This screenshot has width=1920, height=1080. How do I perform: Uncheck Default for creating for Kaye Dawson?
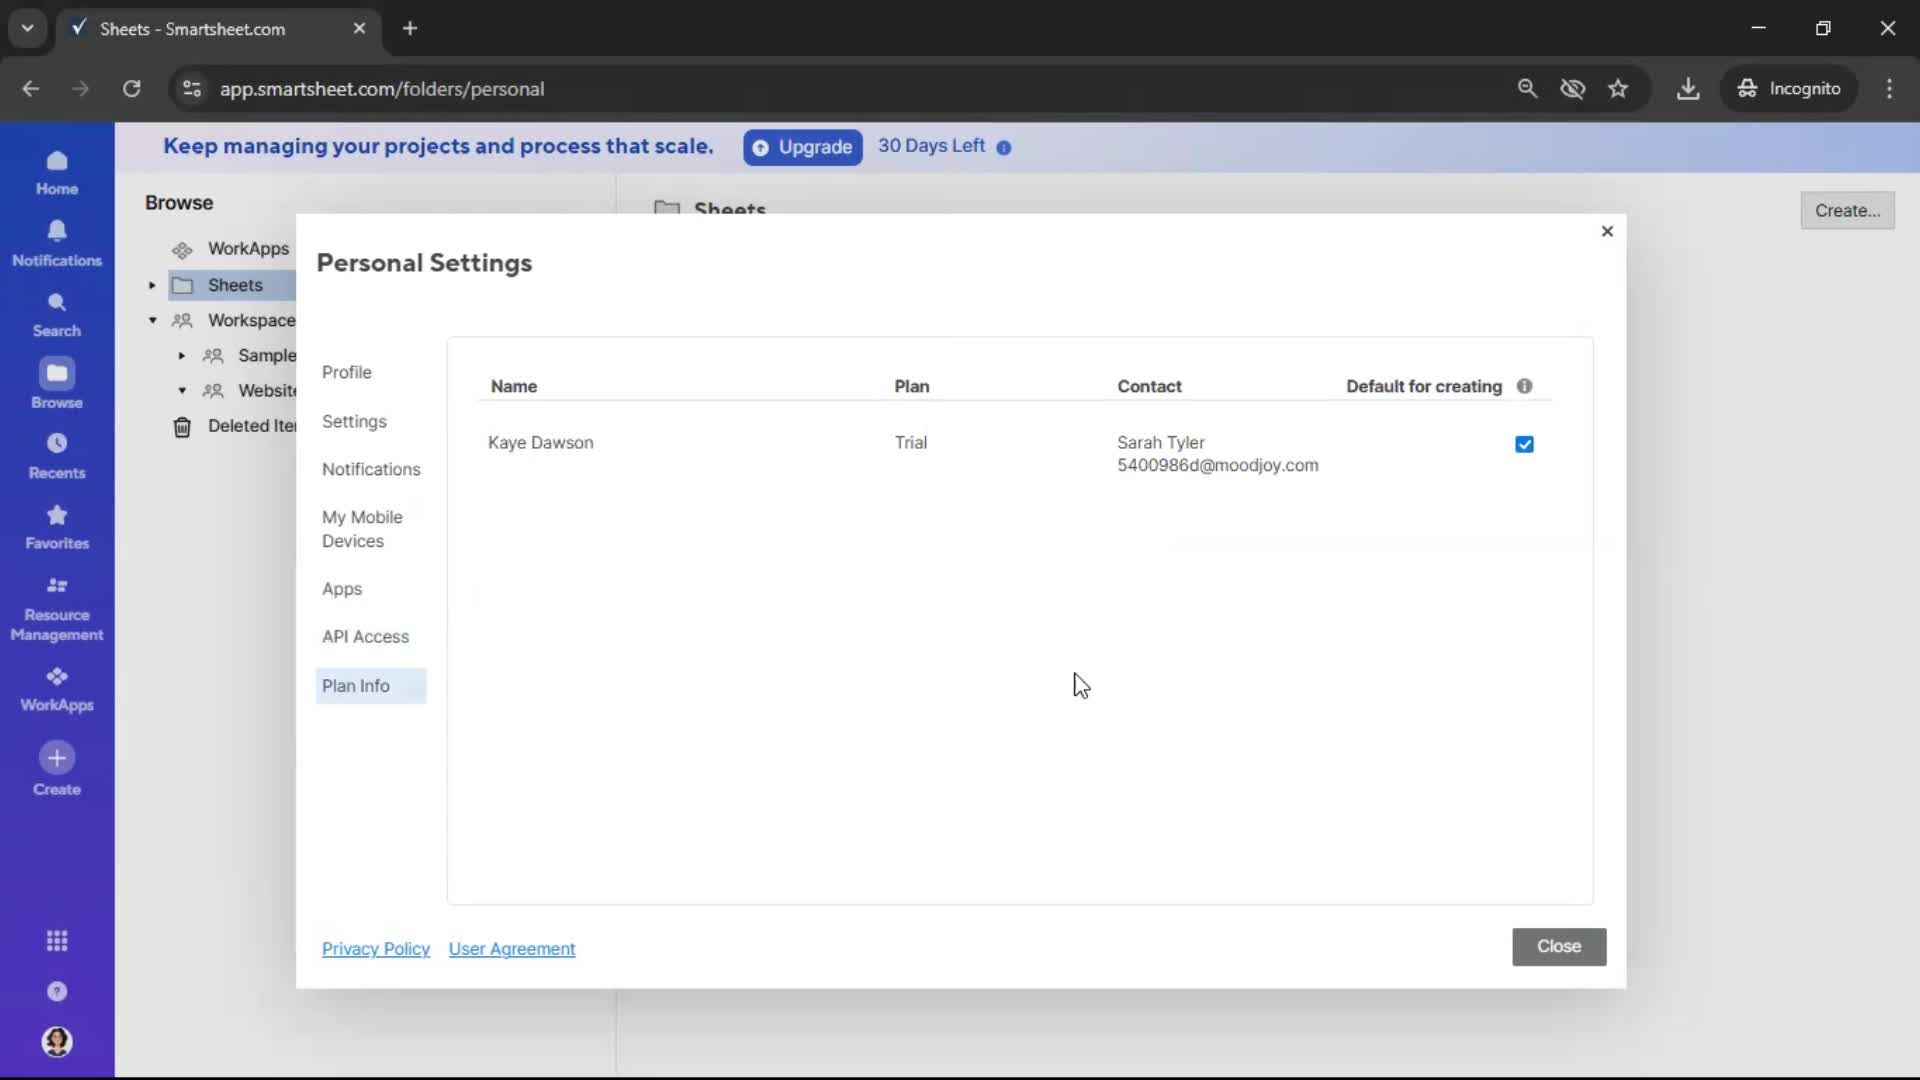click(1524, 444)
